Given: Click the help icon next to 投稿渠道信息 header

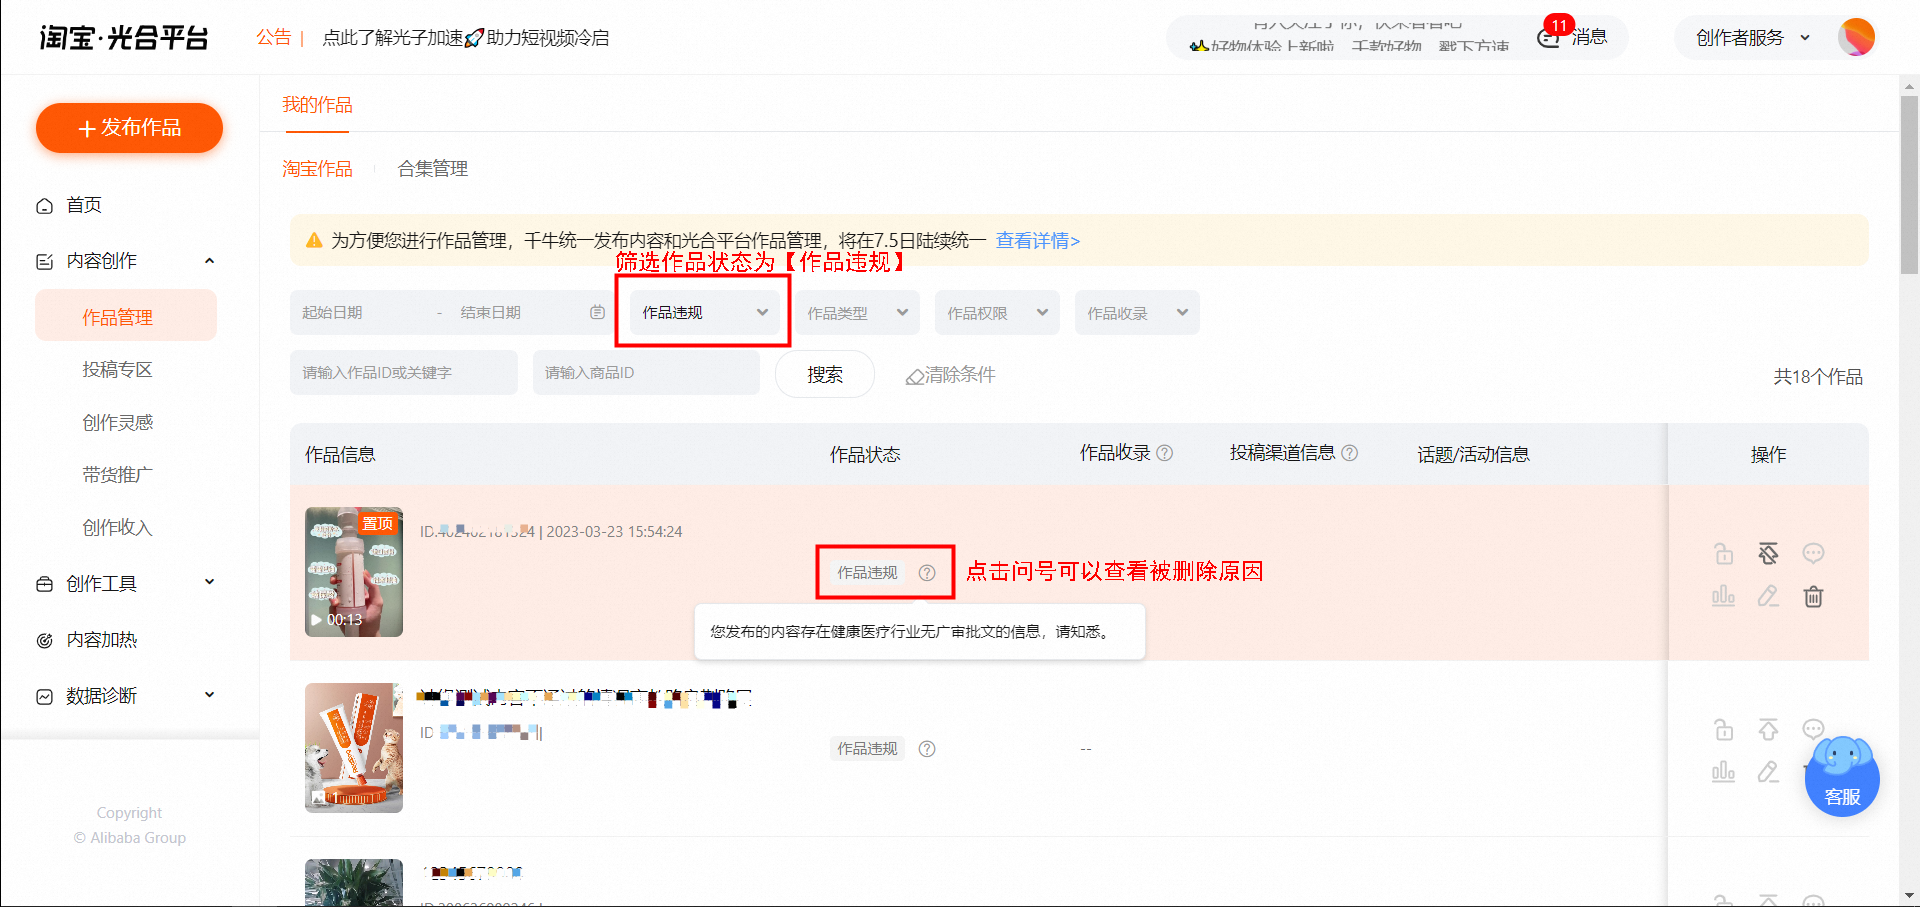Looking at the screenshot, I should [x=1350, y=453].
